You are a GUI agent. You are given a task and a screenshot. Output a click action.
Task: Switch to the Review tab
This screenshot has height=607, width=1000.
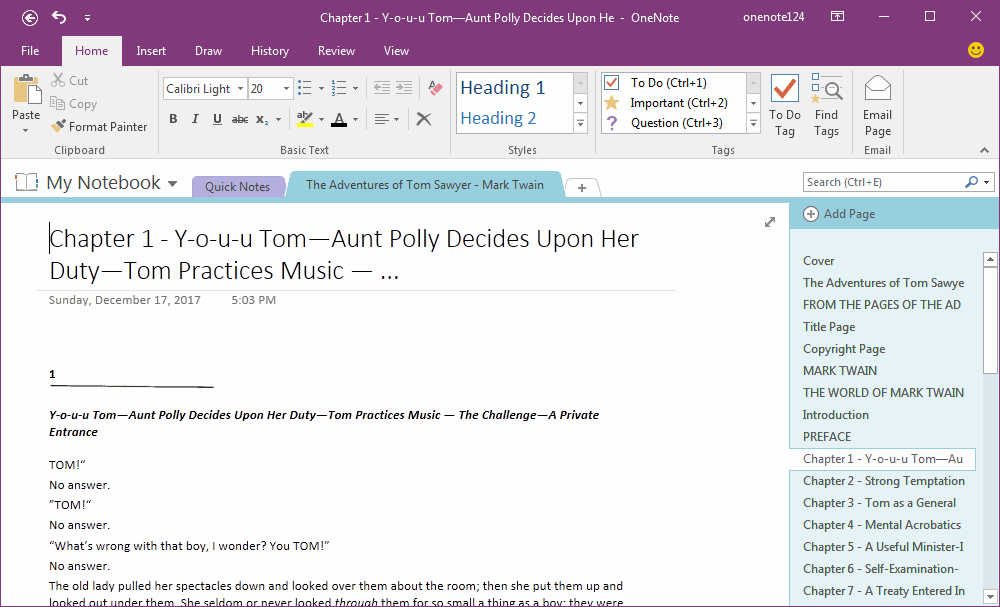click(336, 51)
